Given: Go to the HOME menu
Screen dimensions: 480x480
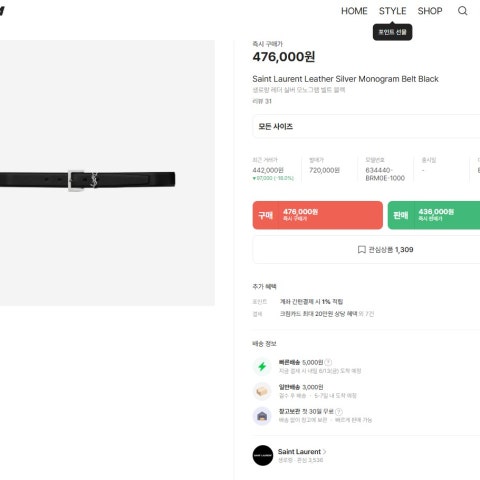Looking at the screenshot, I should coord(354,11).
